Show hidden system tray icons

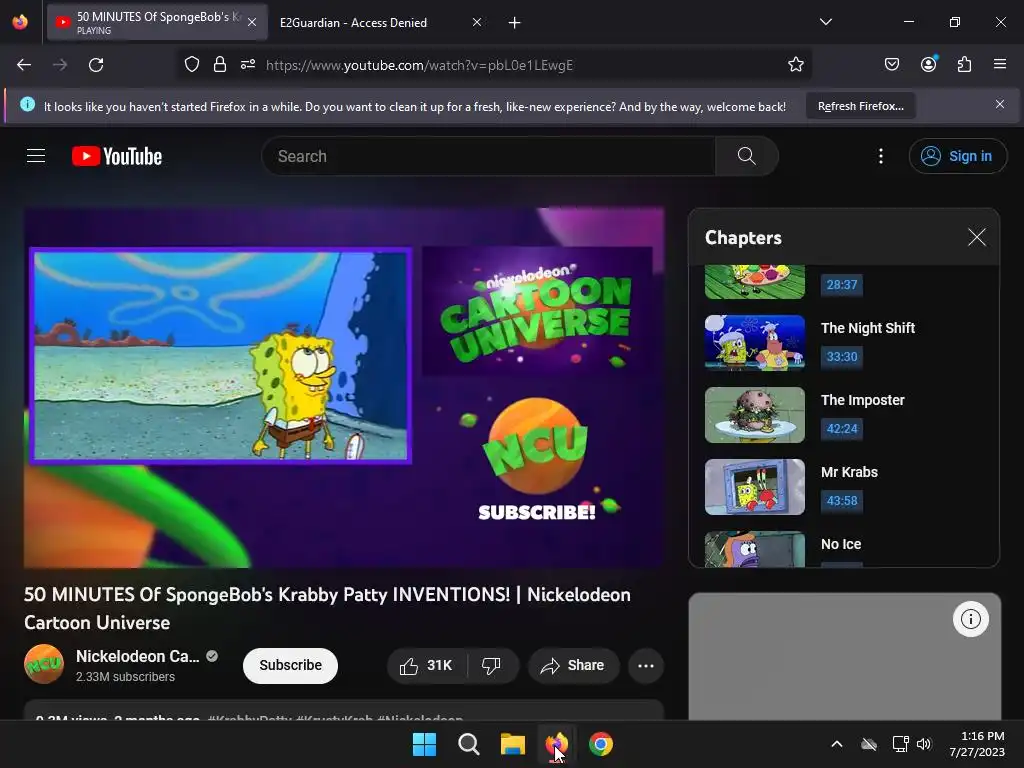pos(837,744)
